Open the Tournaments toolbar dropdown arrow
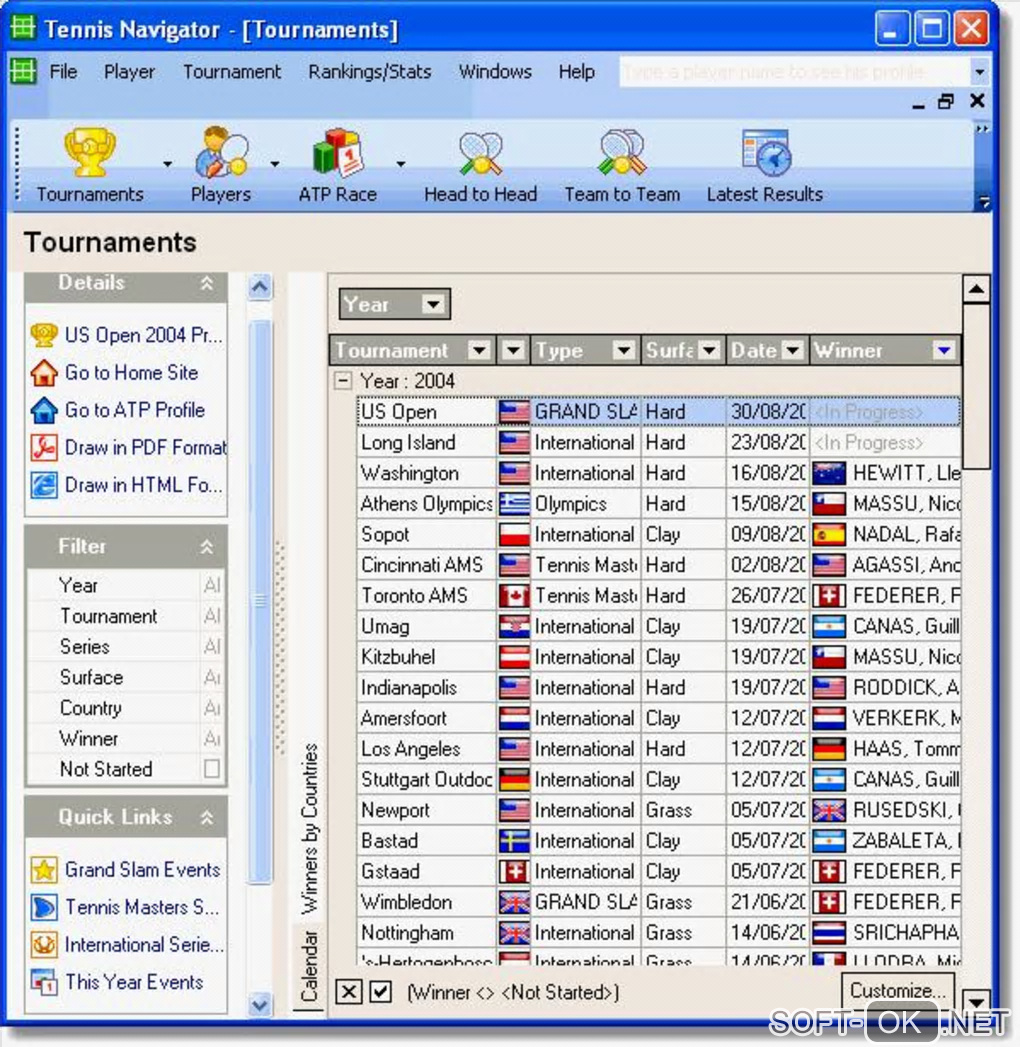This screenshot has width=1020, height=1047. coord(167,164)
